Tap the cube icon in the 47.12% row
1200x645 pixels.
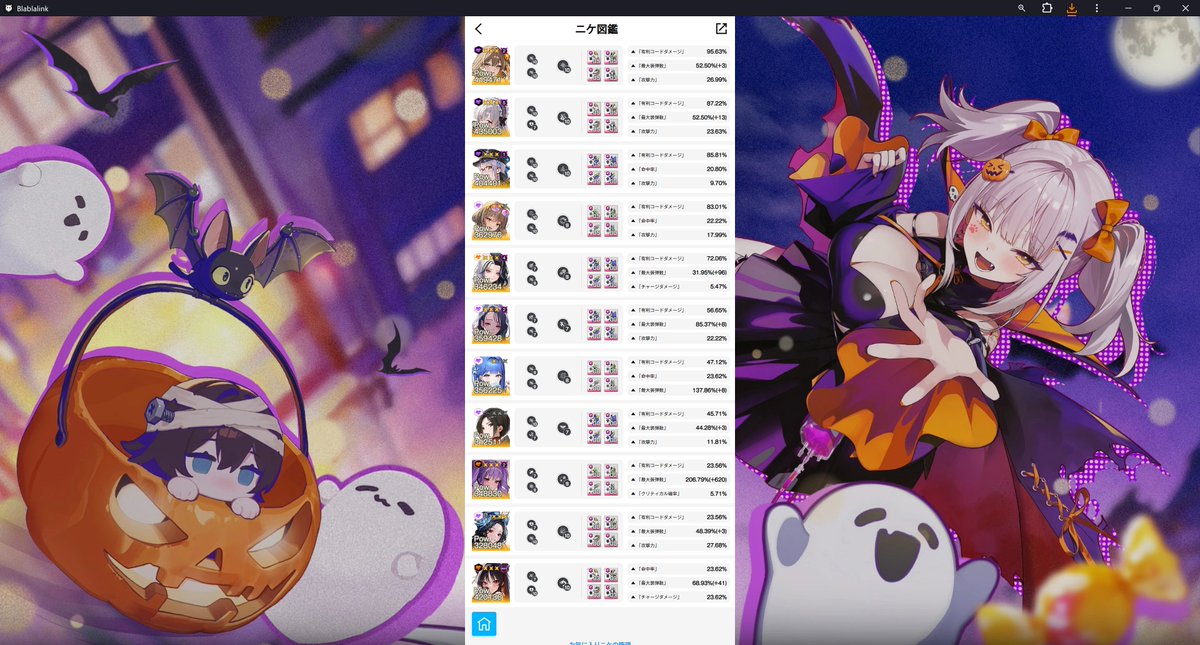coord(563,377)
